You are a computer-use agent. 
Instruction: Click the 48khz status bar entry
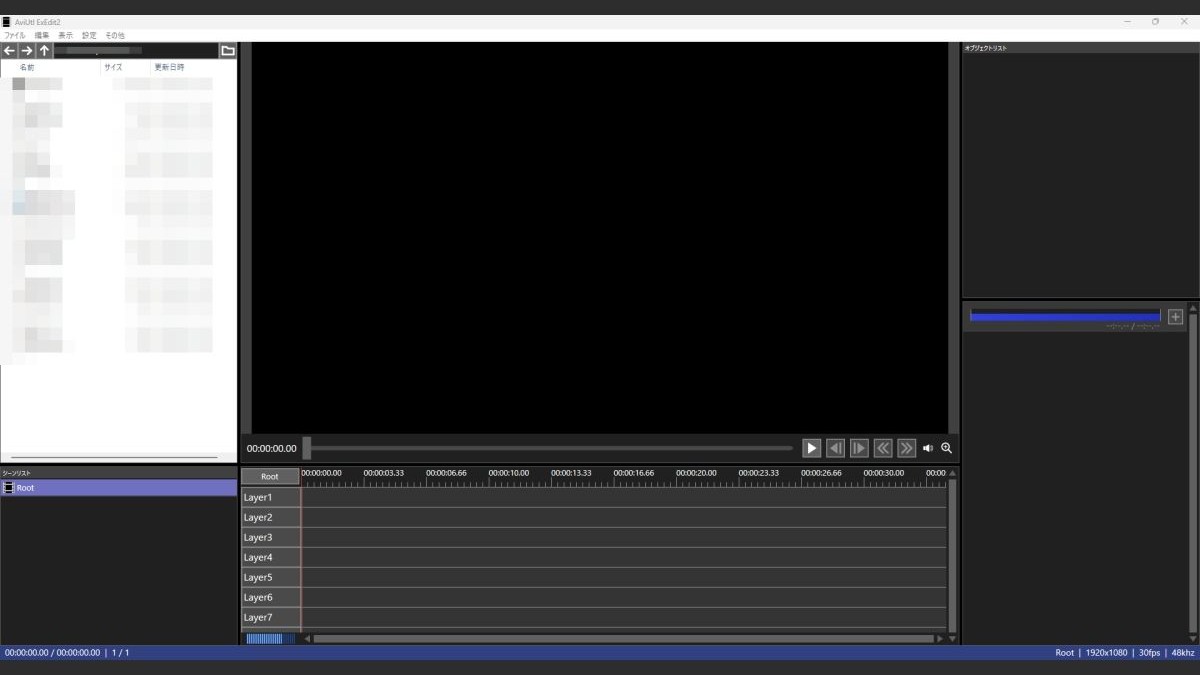1182,653
